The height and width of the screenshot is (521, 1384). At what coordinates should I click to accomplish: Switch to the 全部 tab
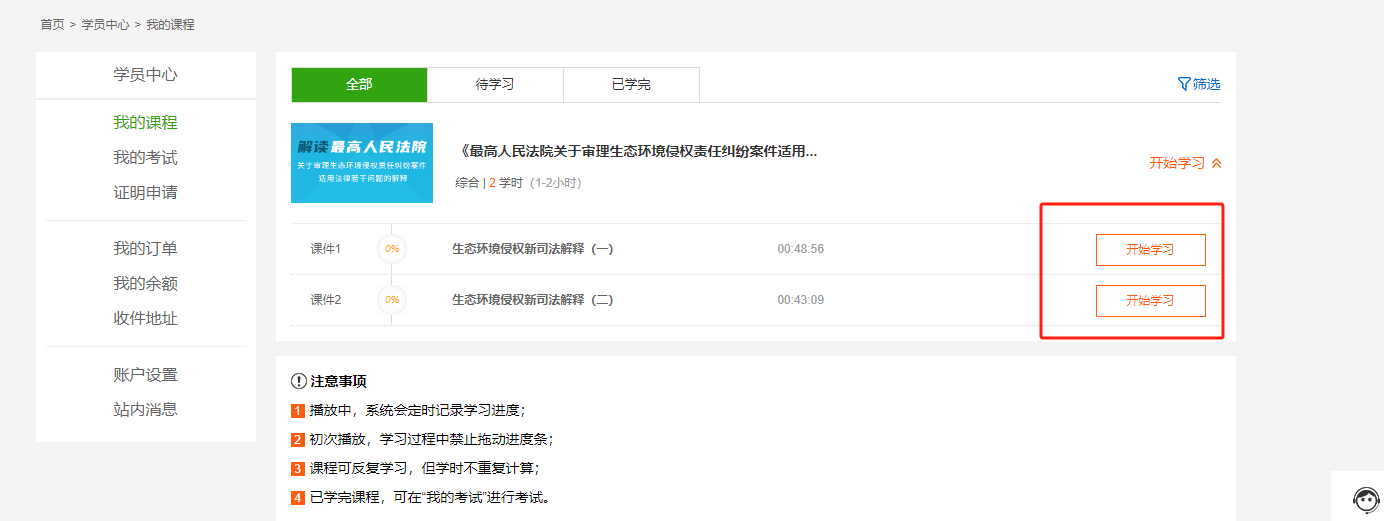click(x=359, y=85)
